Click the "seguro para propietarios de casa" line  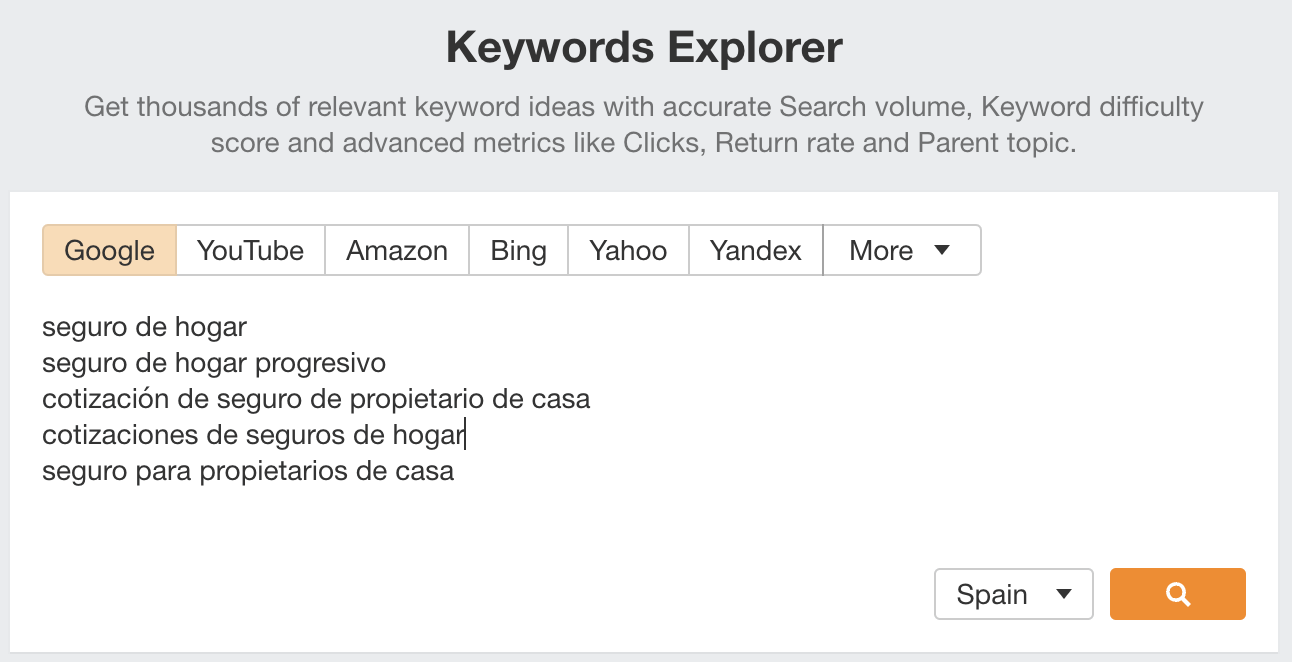pyautogui.click(x=248, y=471)
